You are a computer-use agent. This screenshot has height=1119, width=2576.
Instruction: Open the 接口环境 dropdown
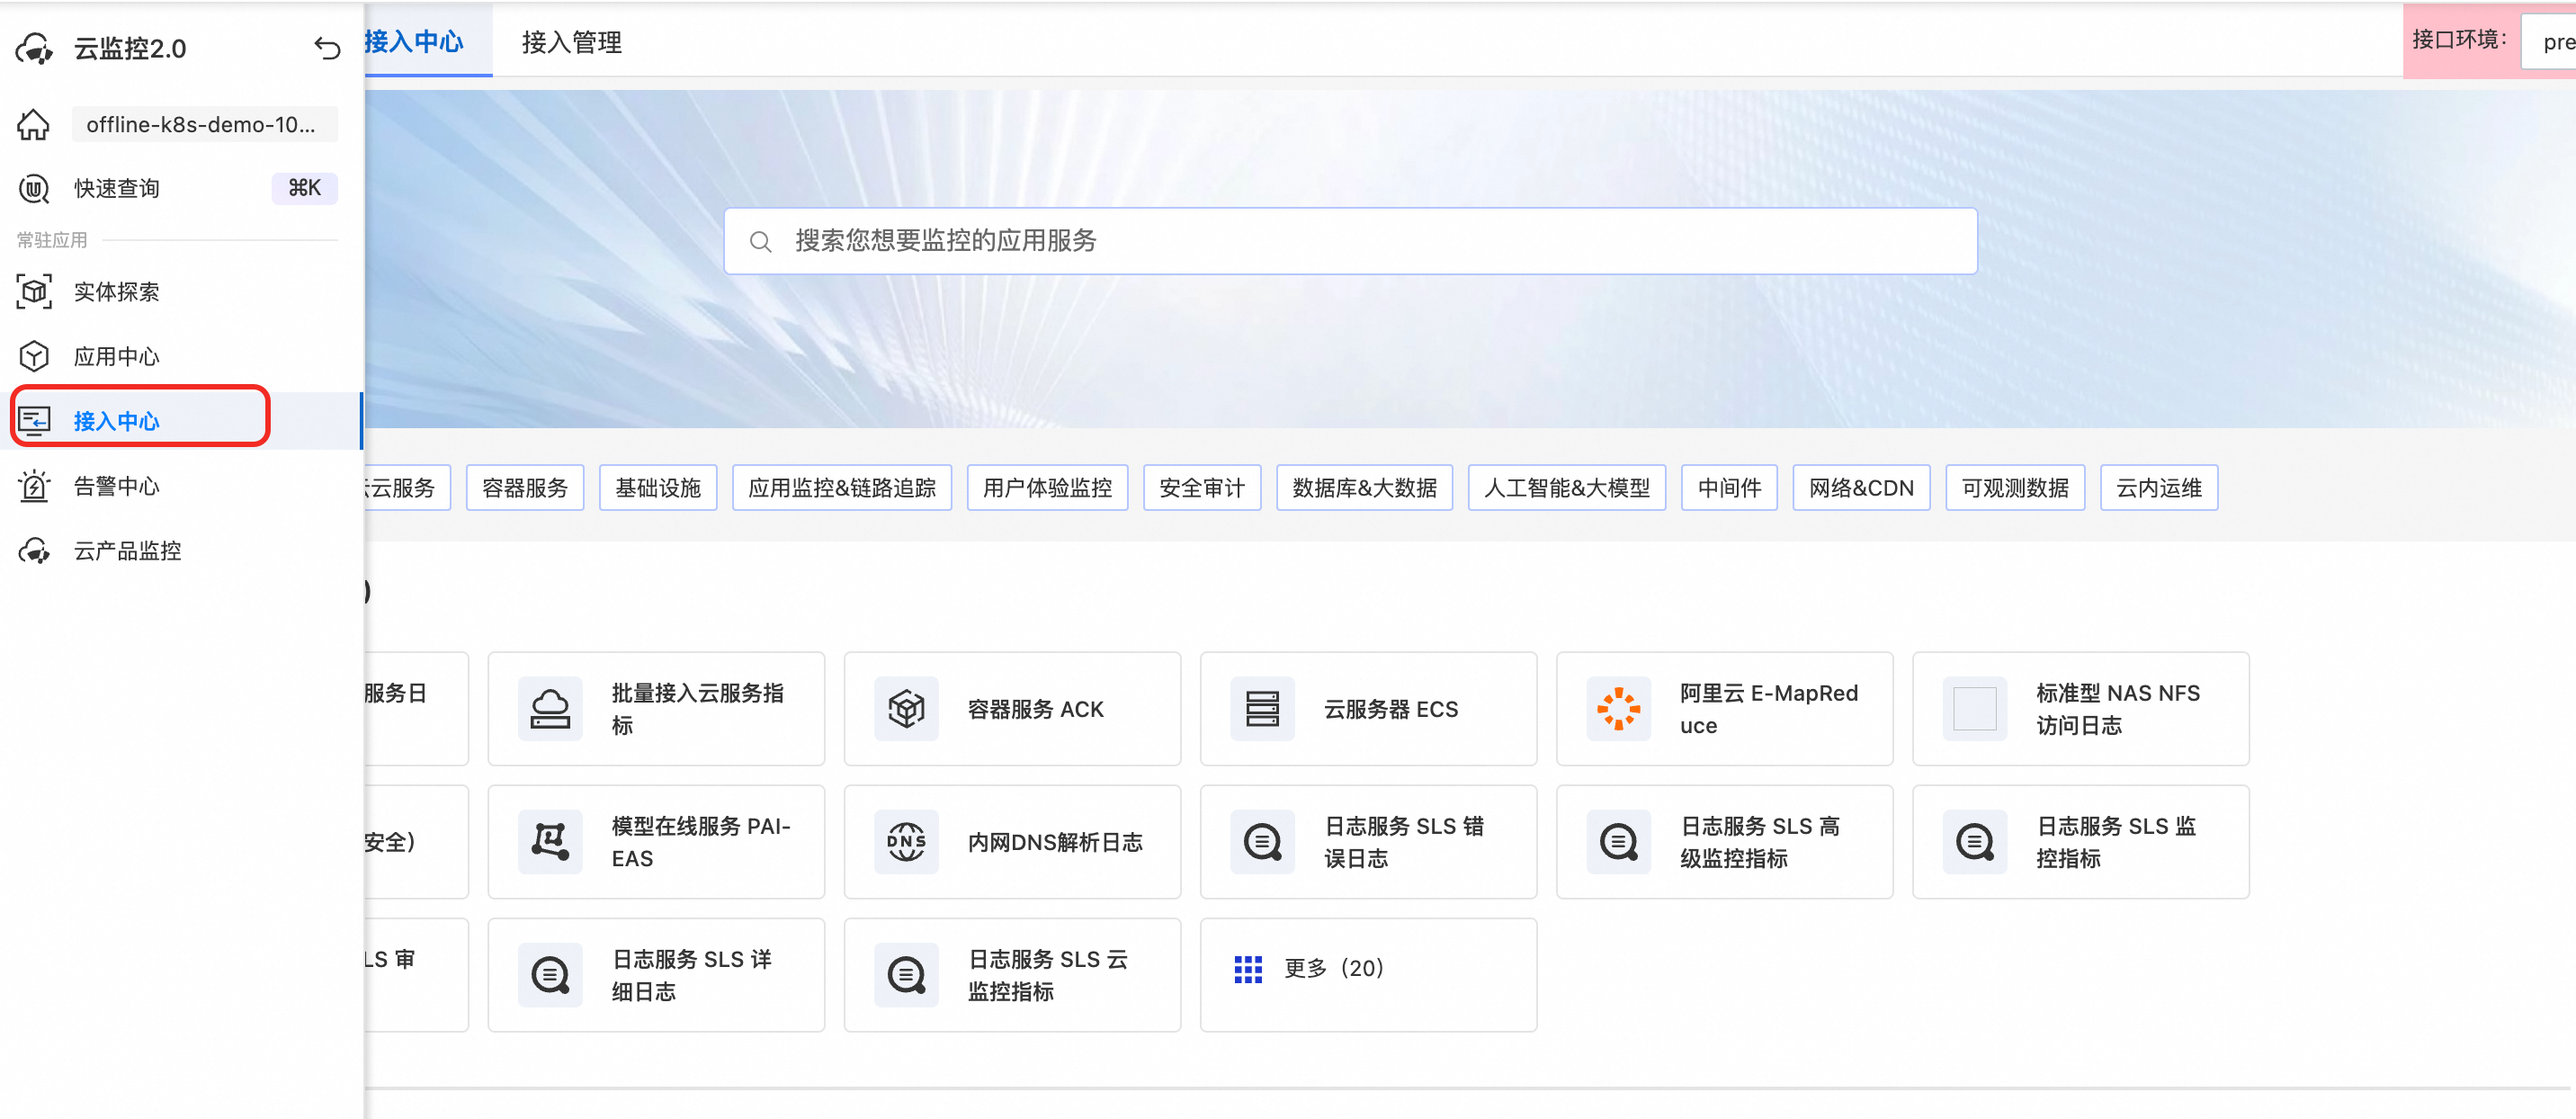(x=2550, y=42)
